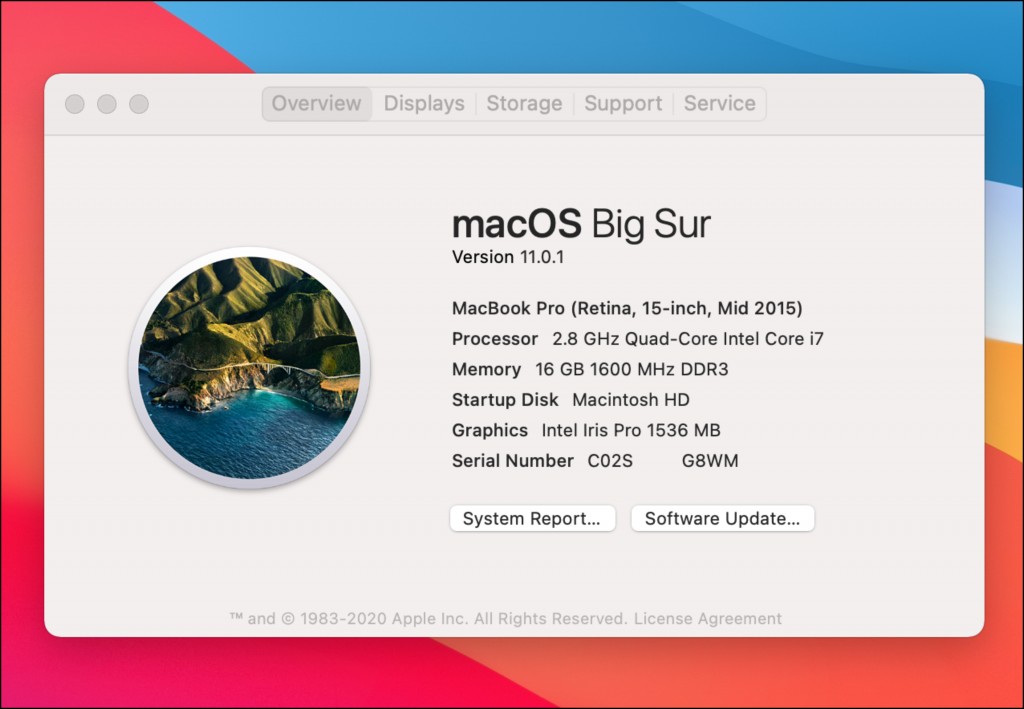Close the About This Mac window
Image resolution: width=1024 pixels, height=709 pixels.
click(75, 104)
